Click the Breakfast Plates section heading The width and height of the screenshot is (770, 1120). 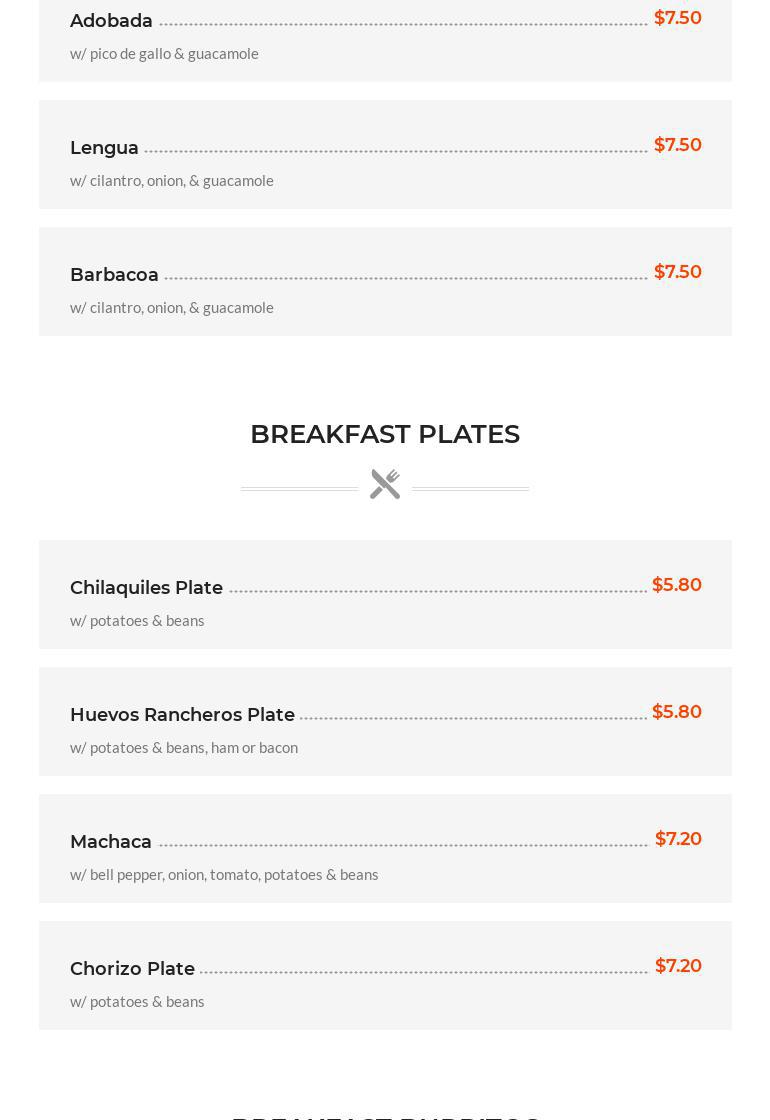[x=385, y=434]
